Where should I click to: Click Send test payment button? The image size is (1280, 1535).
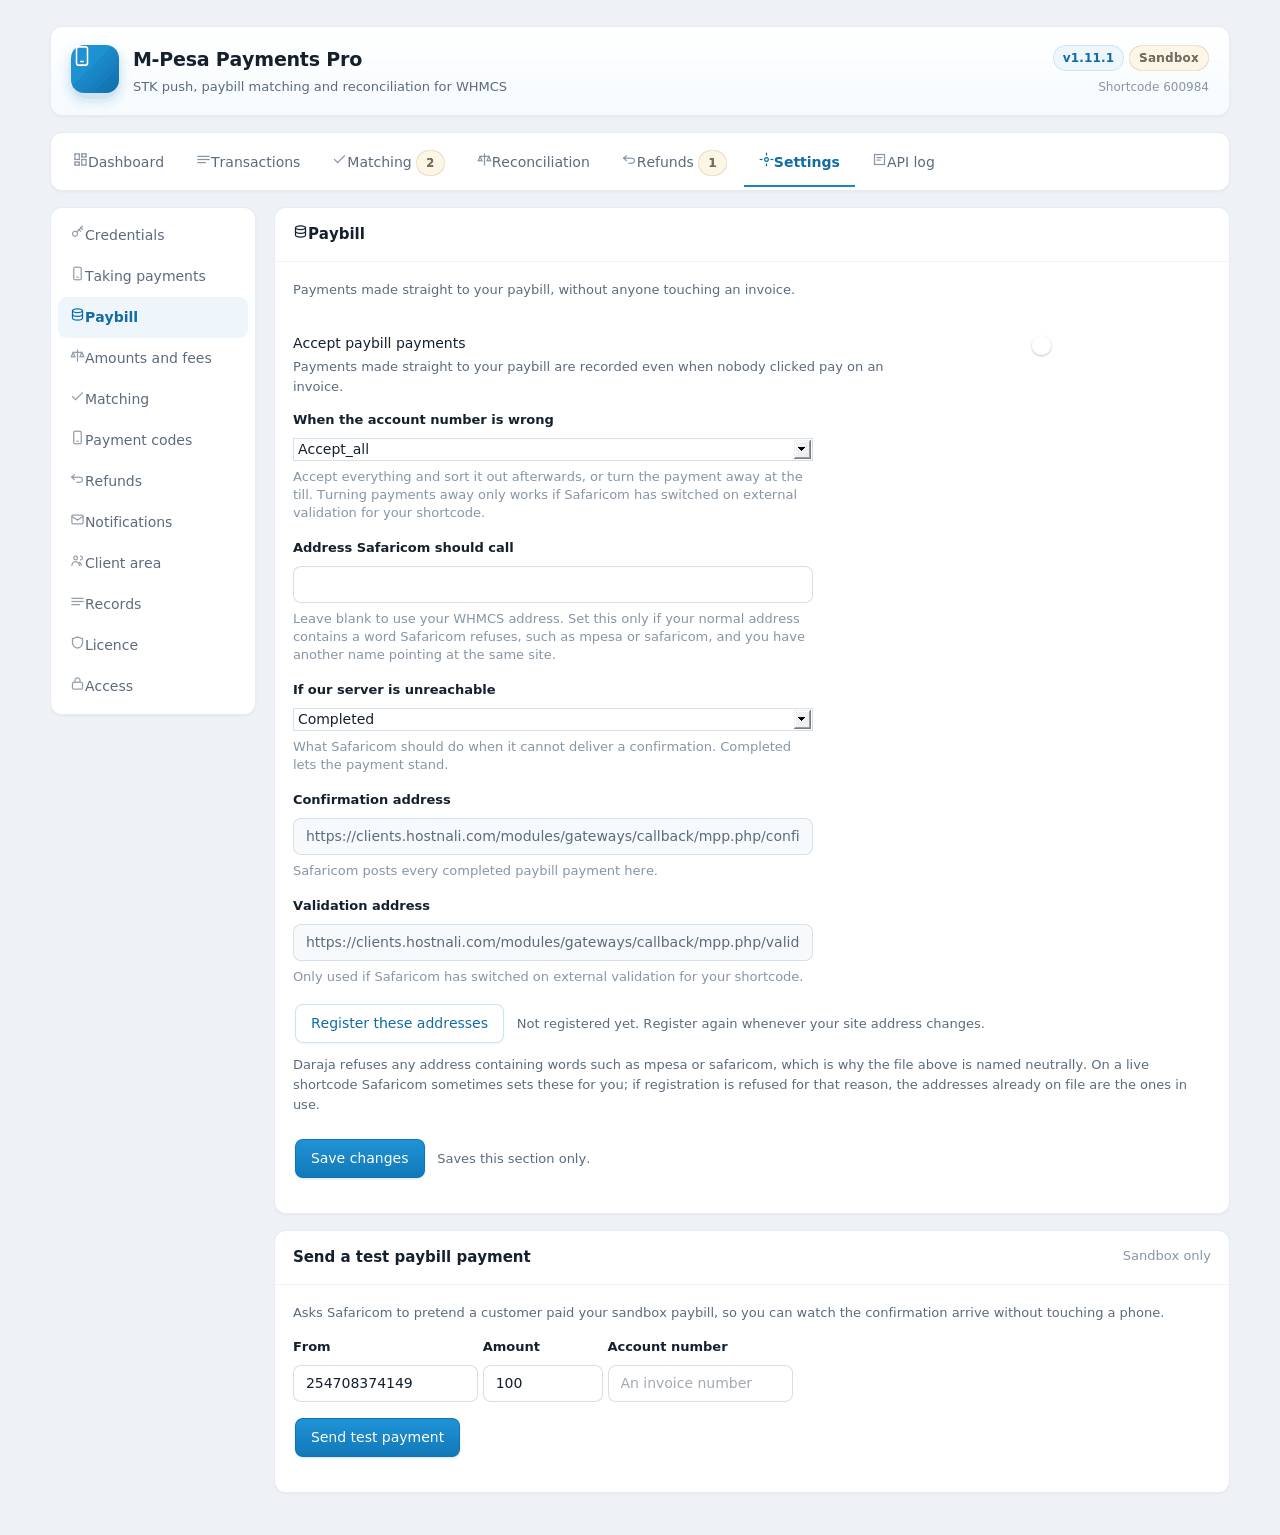[x=377, y=1437]
